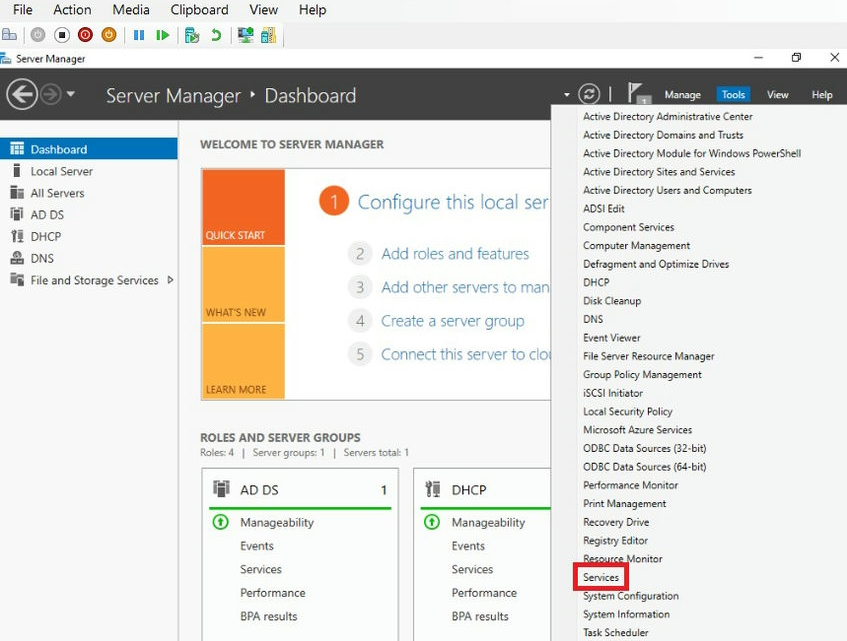Viewport: 847px width, 641px height.
Task: Open the notifications flag
Action: click(x=638, y=93)
